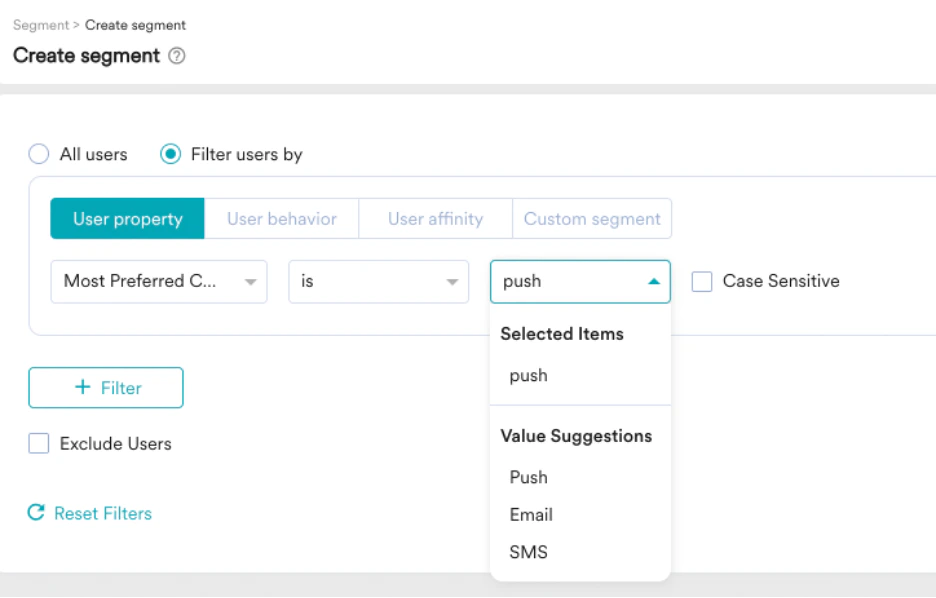The width and height of the screenshot is (936, 598).
Task: Select Push under Value Suggestions
Action: (529, 477)
